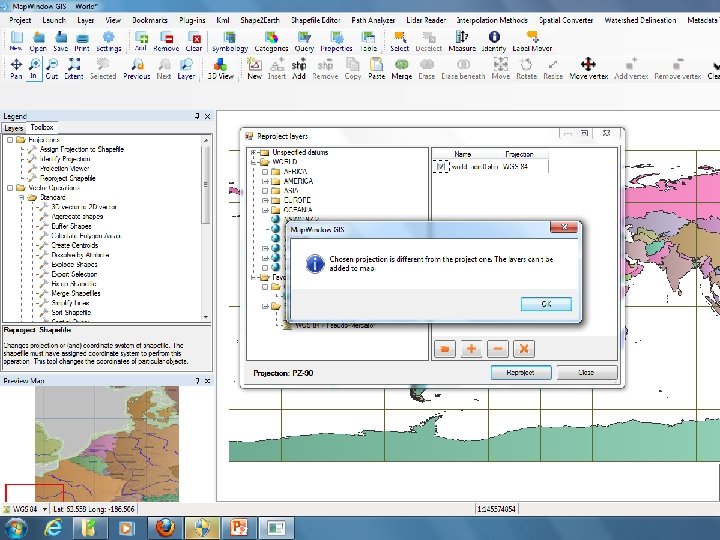Open Firefox from the taskbar
Viewport: 720px width, 540px height.
(x=165, y=528)
